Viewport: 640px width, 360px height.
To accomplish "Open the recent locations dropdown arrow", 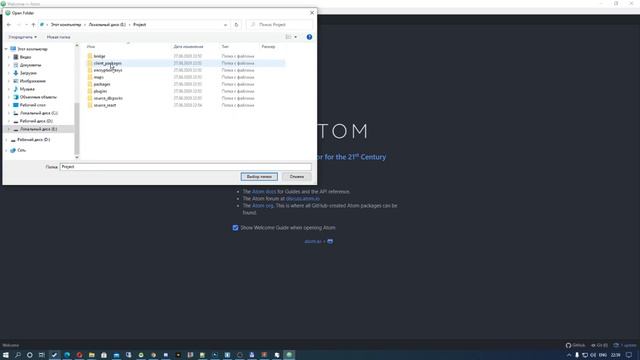I will pos(26,25).
